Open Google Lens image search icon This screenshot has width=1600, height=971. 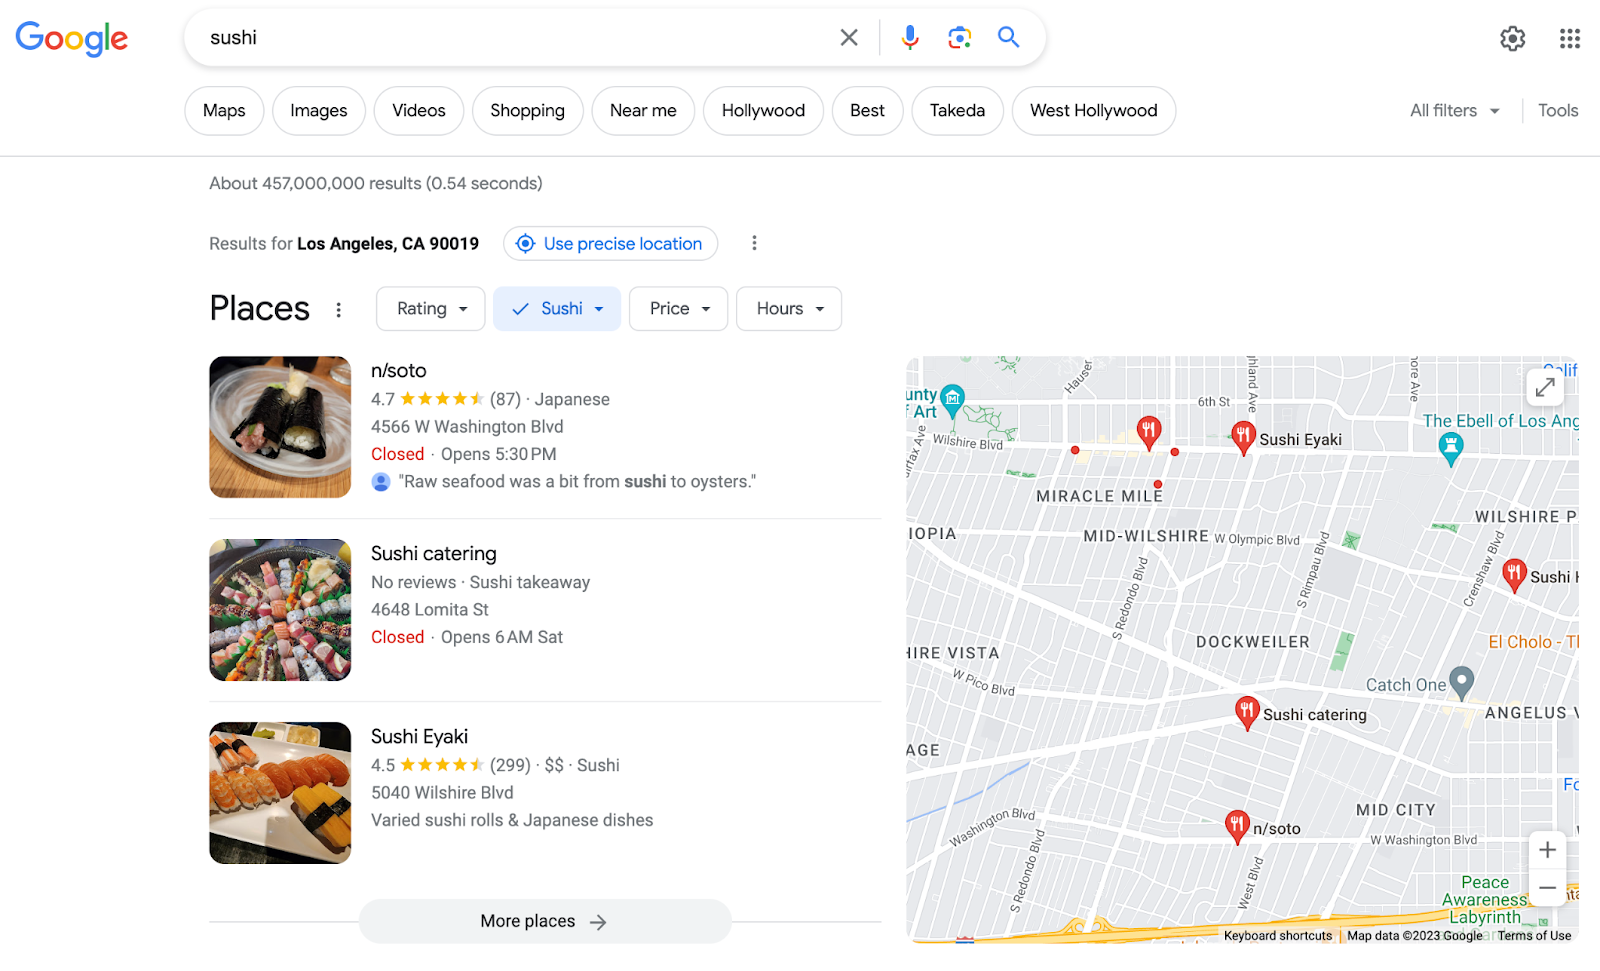[960, 38]
